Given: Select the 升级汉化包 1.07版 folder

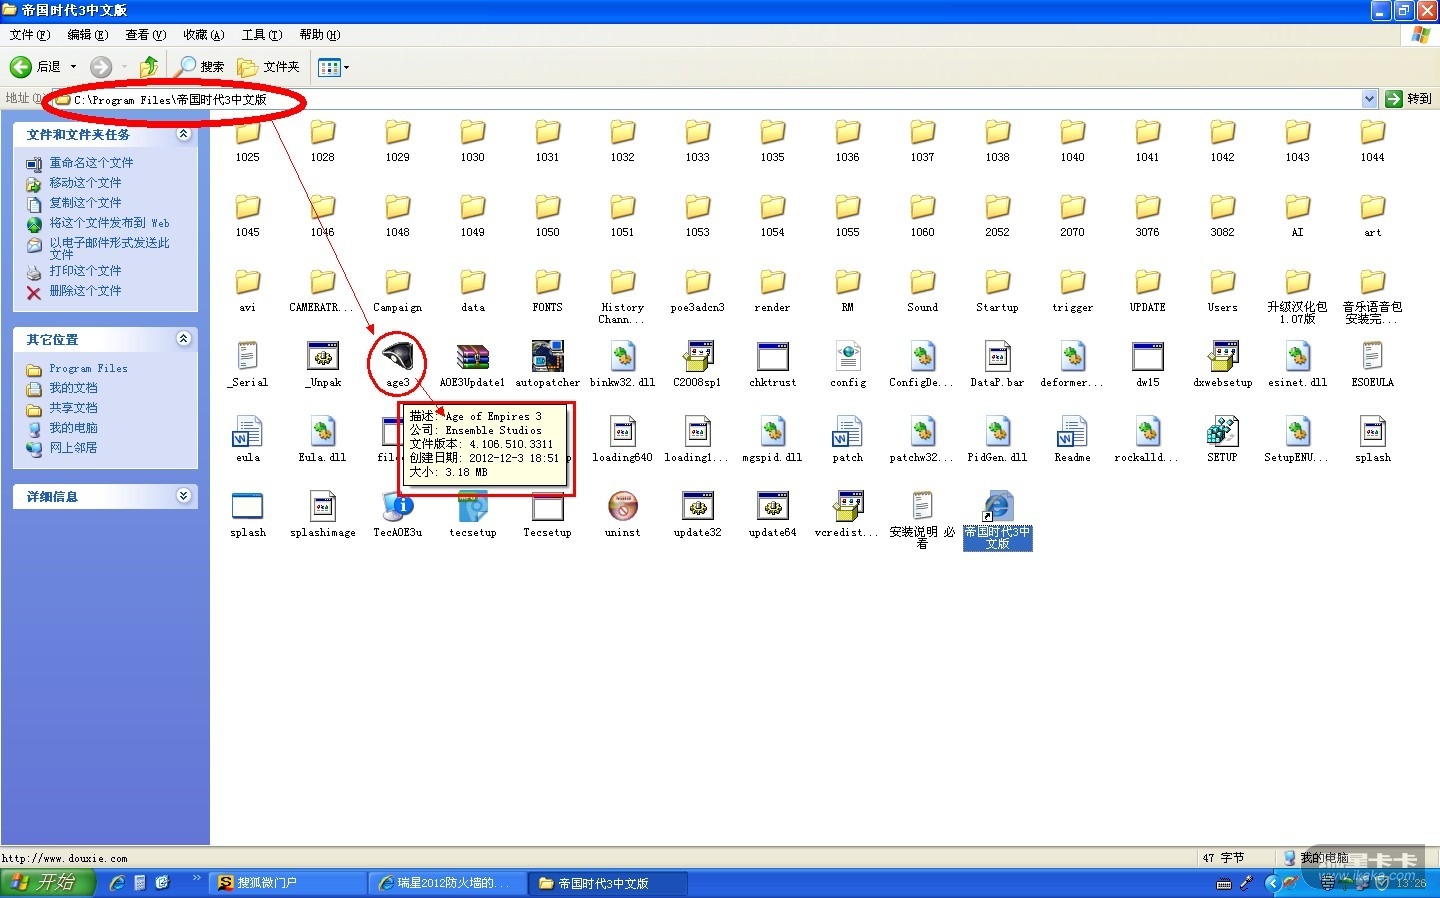Looking at the screenshot, I should pyautogui.click(x=1297, y=282).
